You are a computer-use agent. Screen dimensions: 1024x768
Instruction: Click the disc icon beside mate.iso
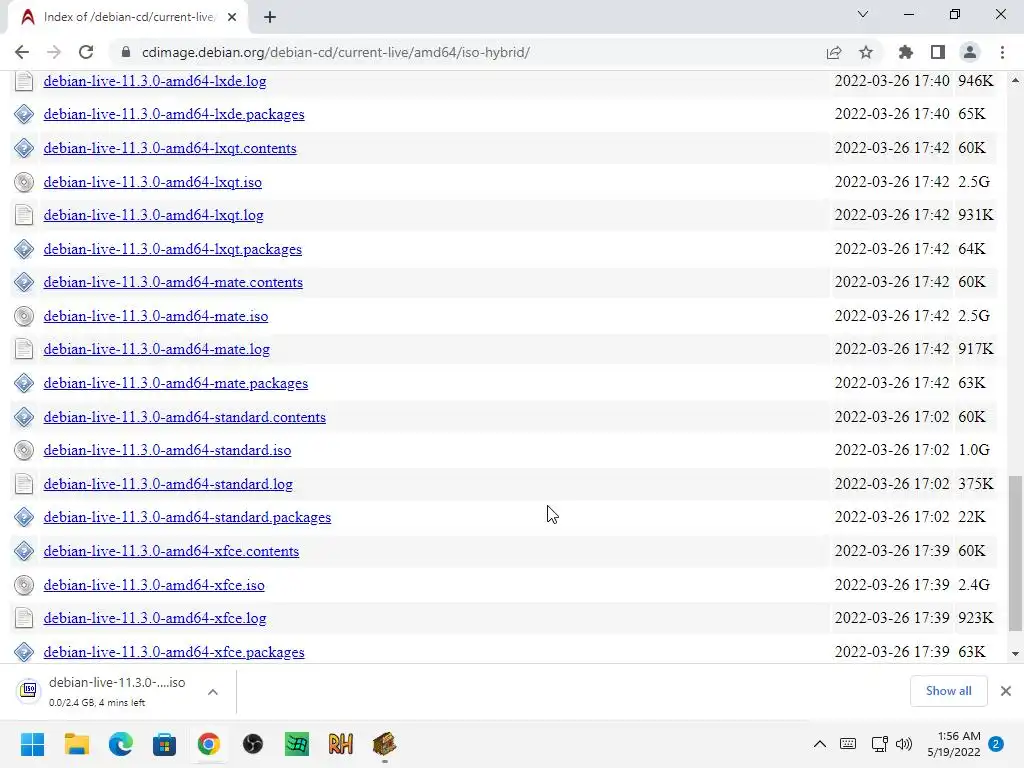click(24, 316)
